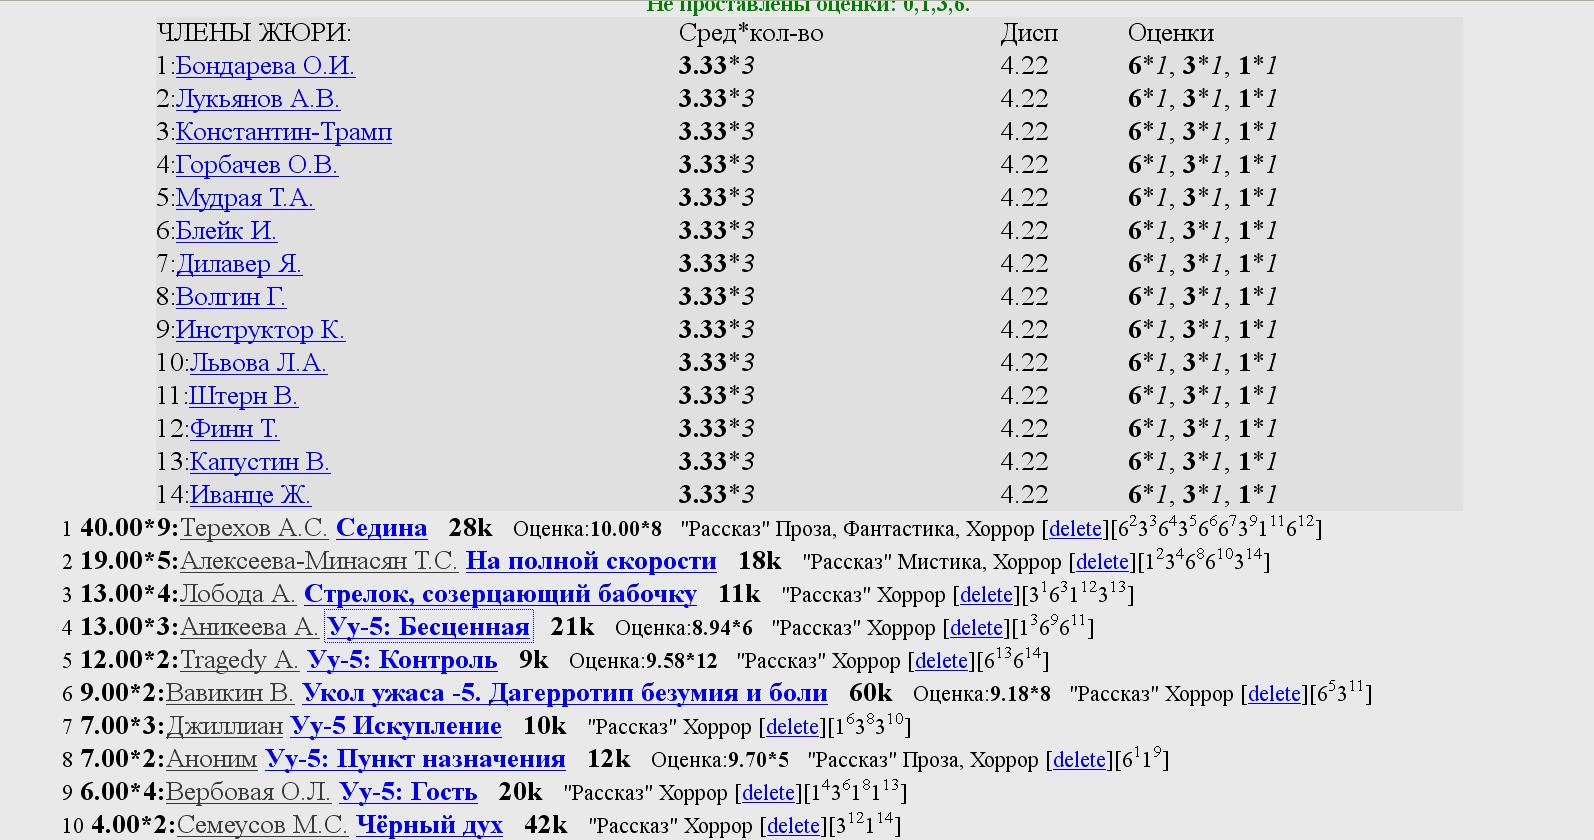Select the Оценки column header

(x=1171, y=33)
